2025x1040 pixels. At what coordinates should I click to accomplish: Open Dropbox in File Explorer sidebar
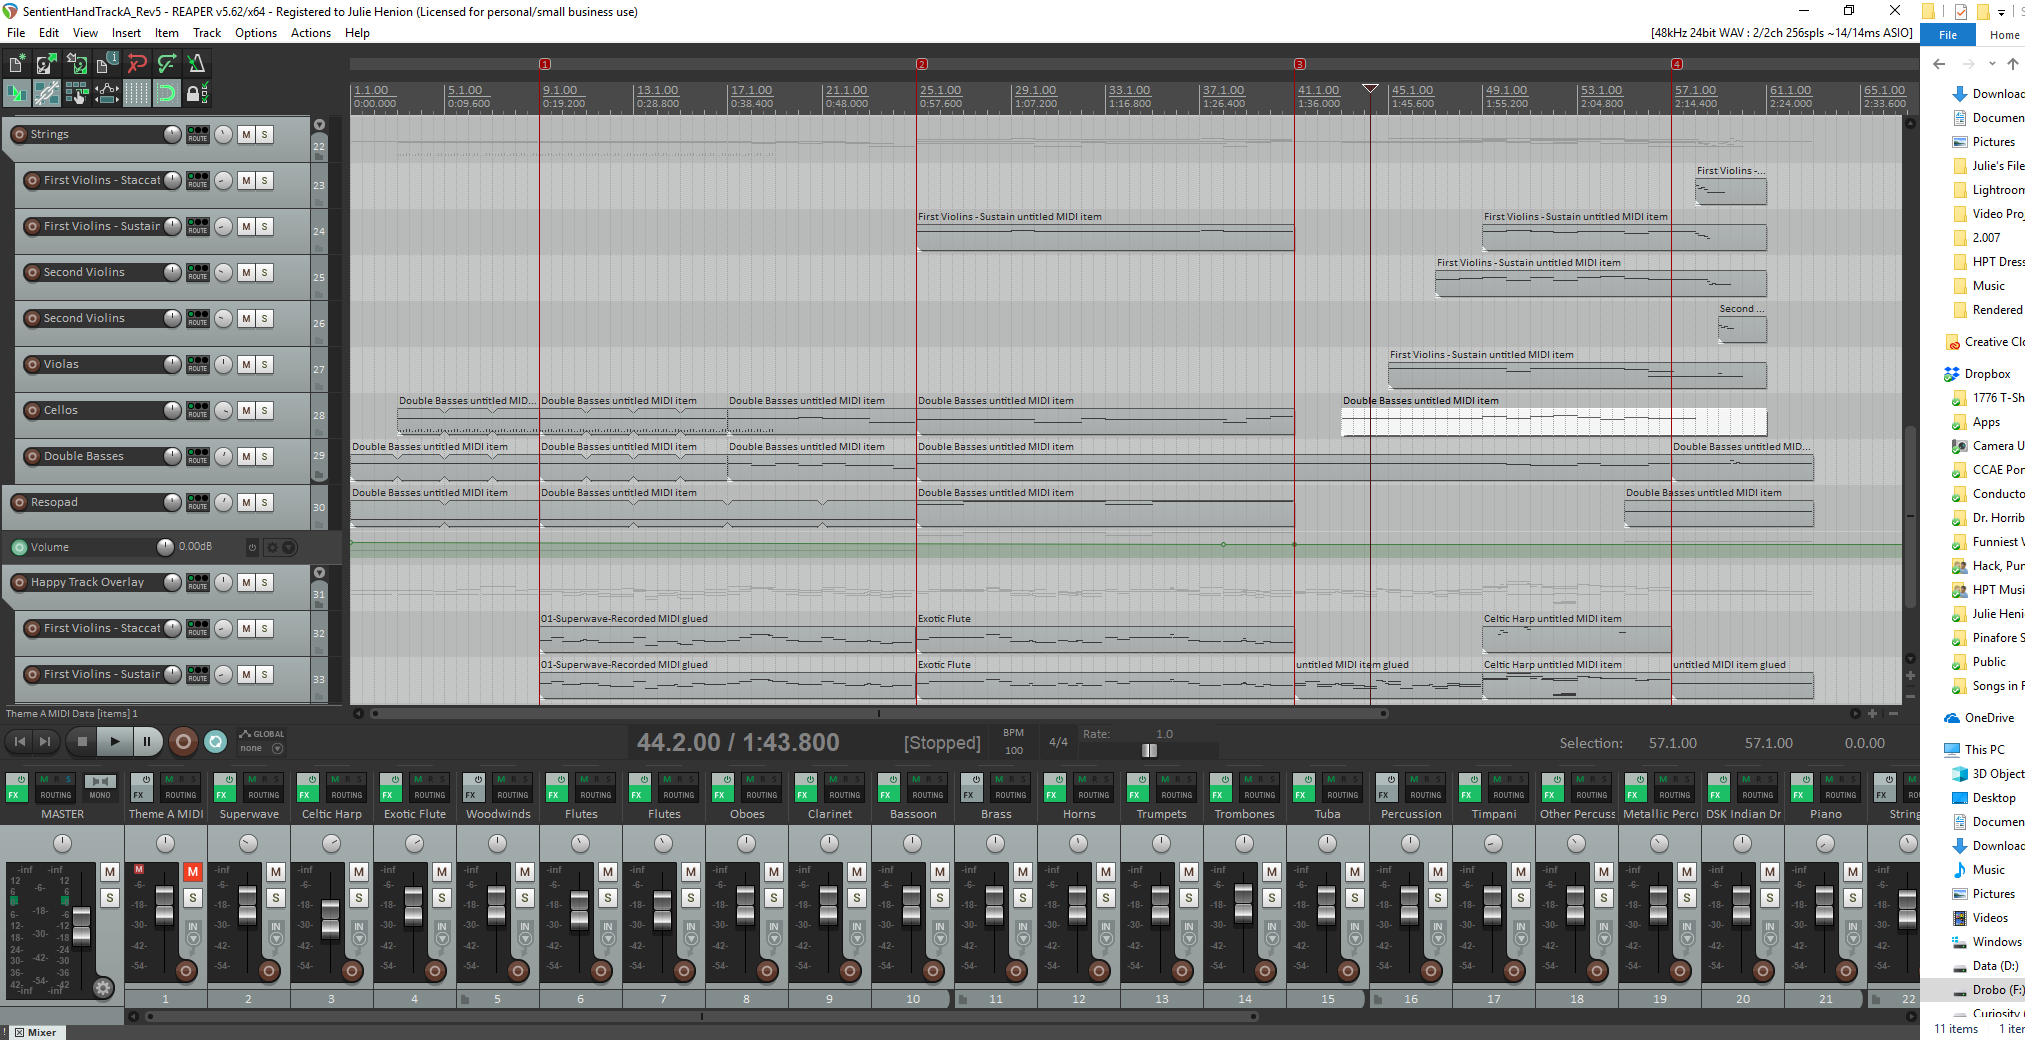[x=1987, y=374]
